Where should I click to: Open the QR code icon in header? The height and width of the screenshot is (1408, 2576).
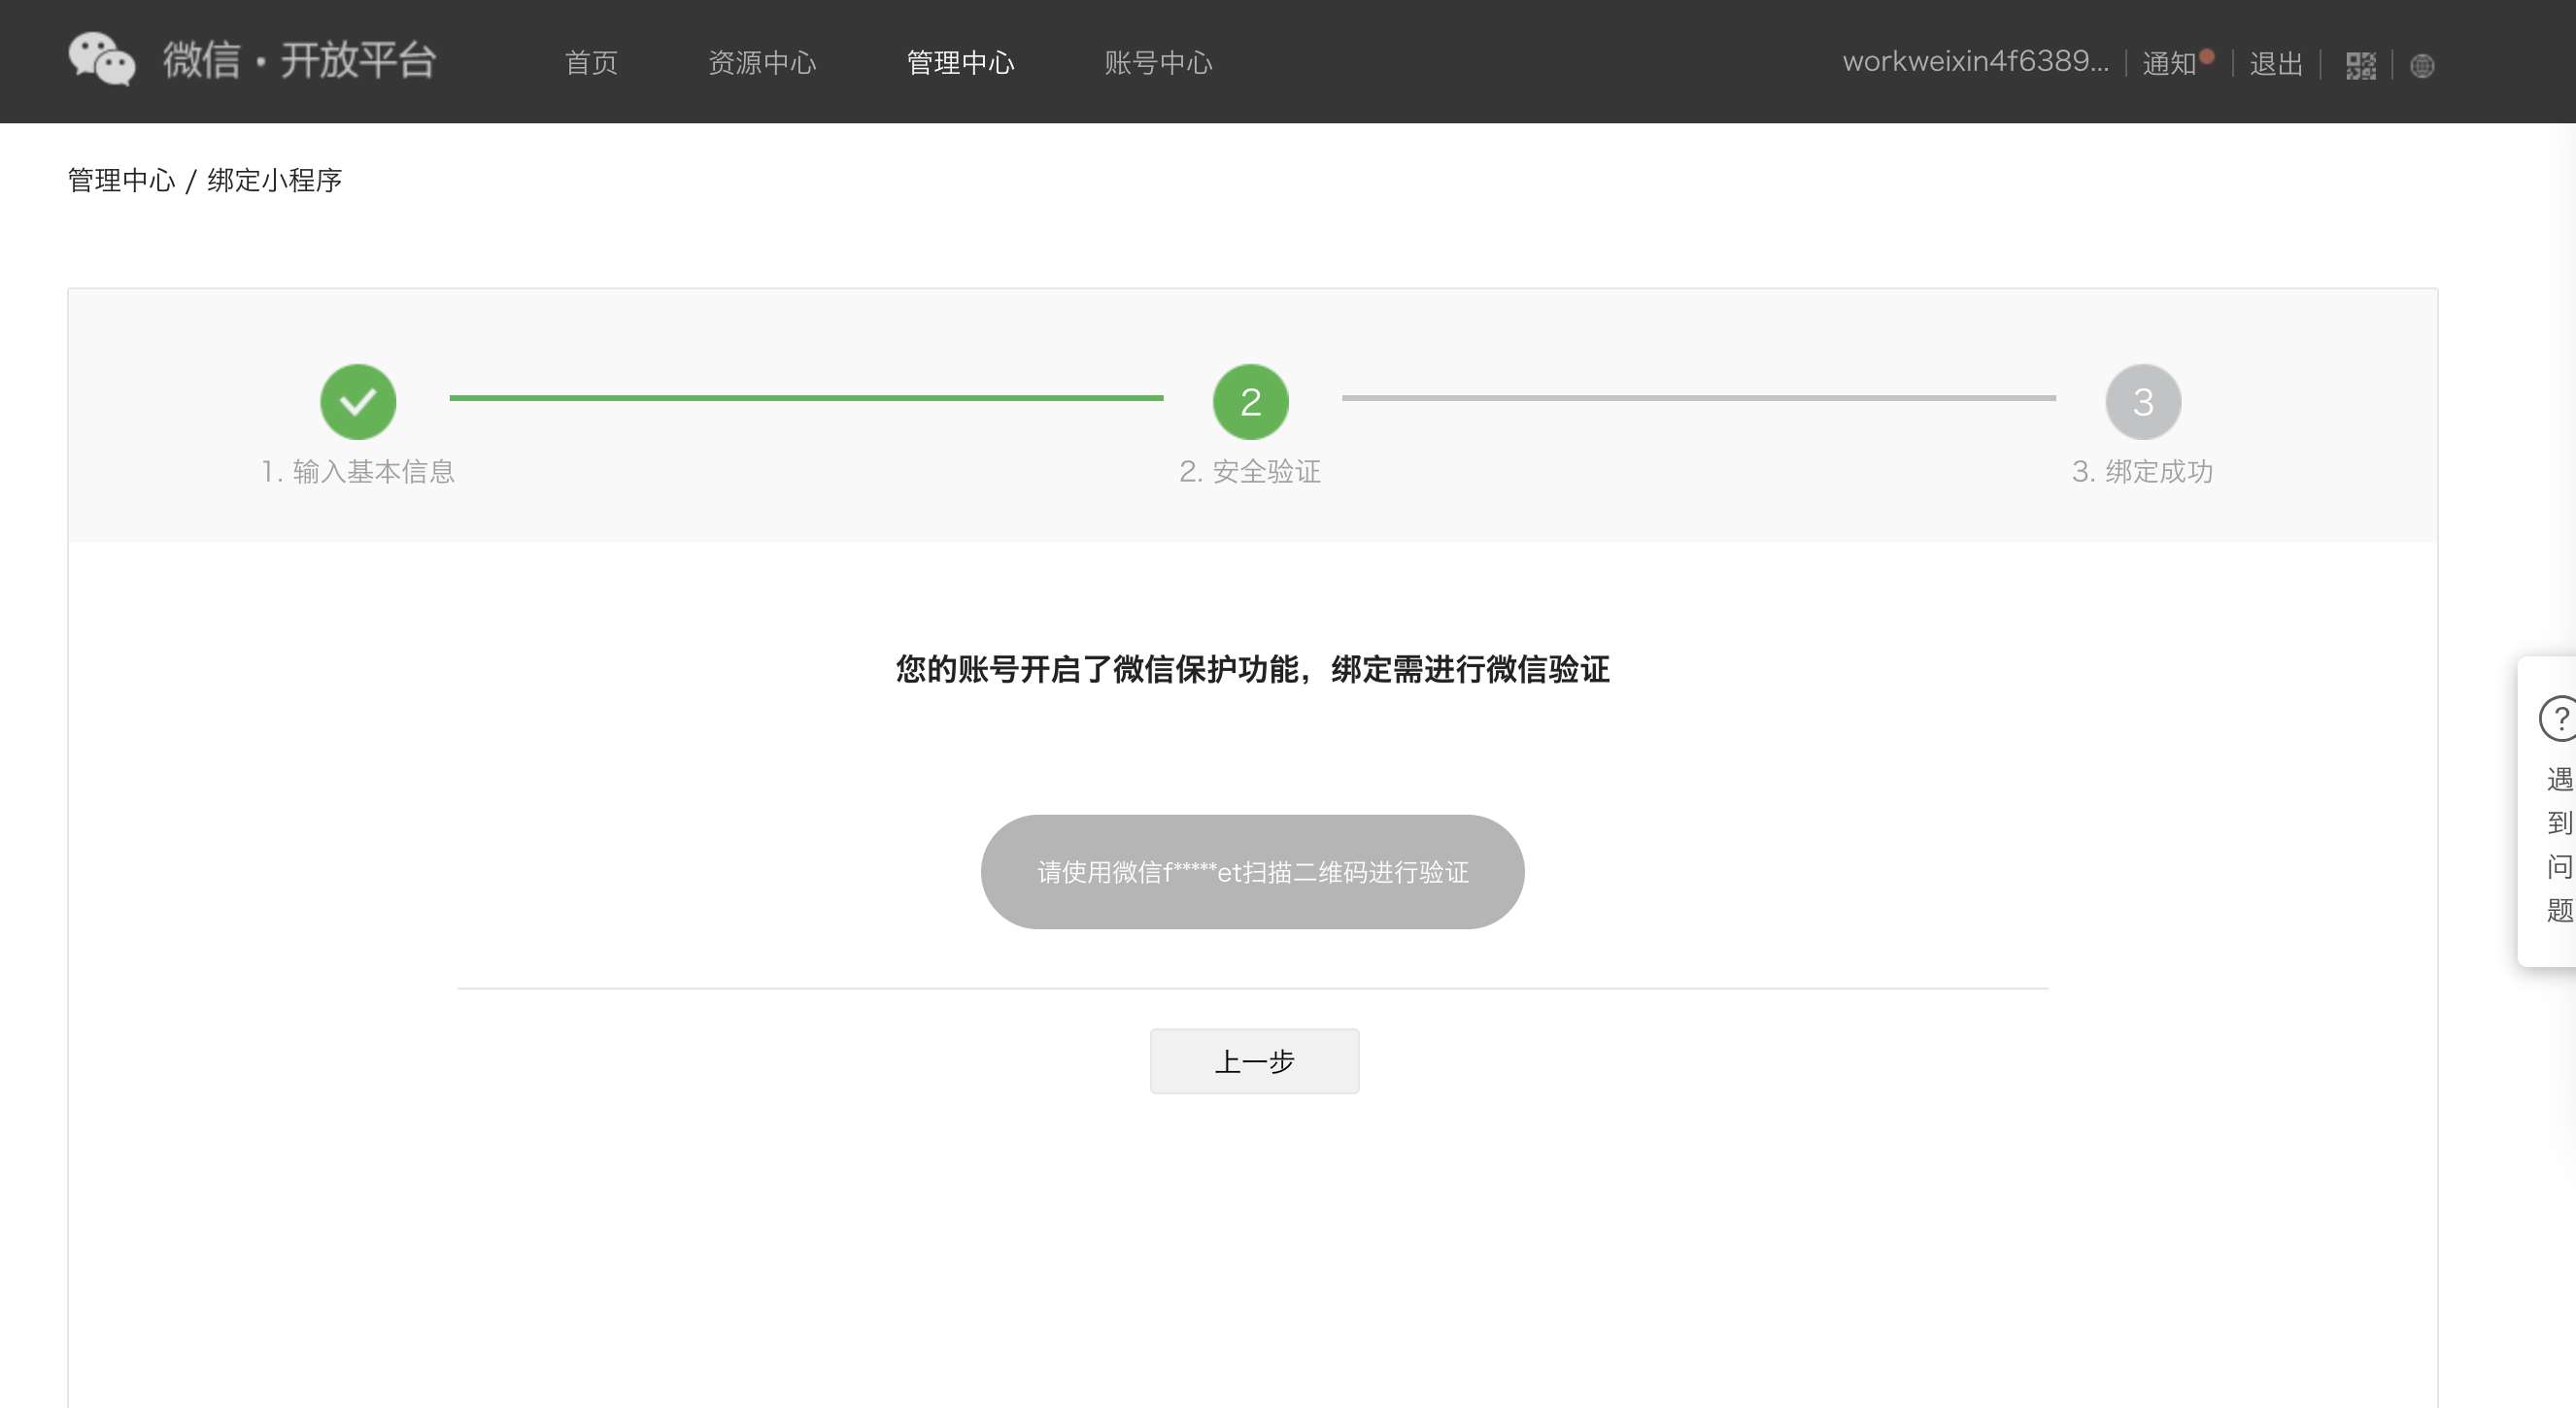(x=2360, y=66)
